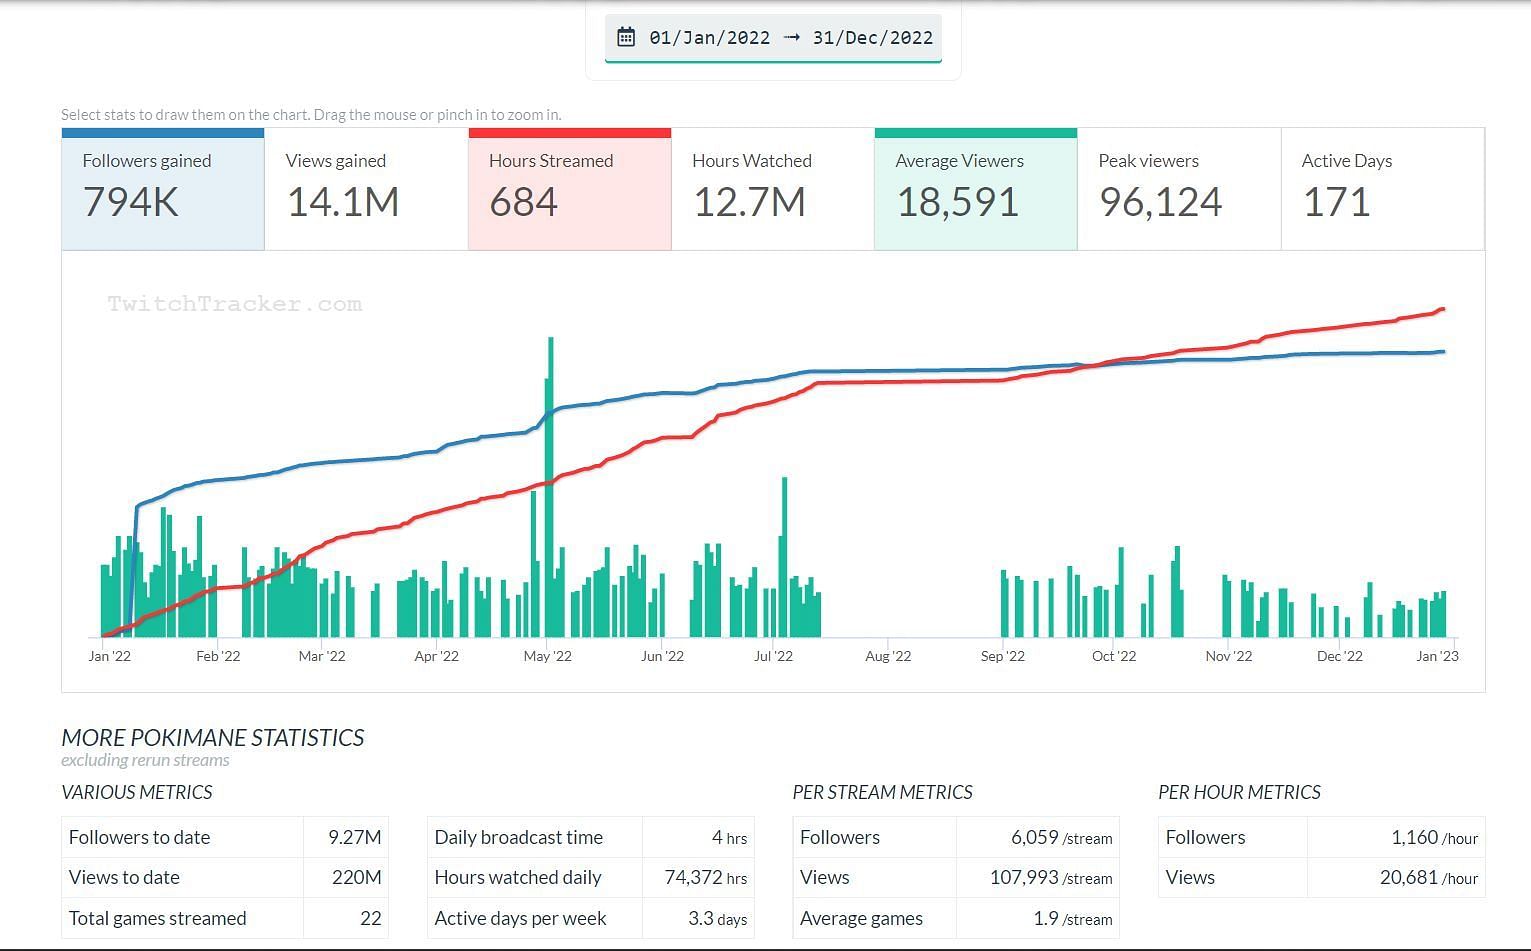Select the 6,059 /stream followers value
Screen dimensions: 1531x951
[1062, 837]
